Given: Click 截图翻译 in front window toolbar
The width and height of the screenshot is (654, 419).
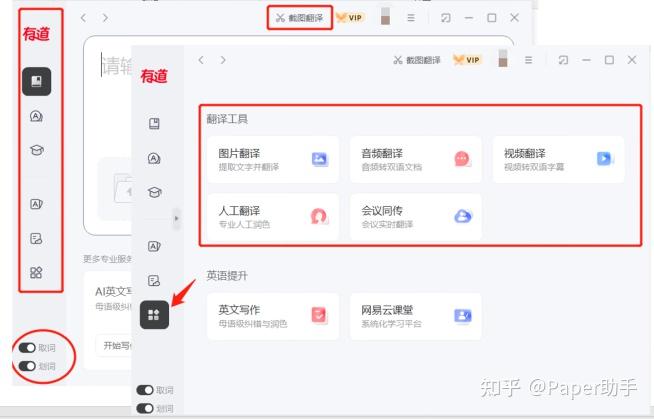Looking at the screenshot, I should [417, 60].
